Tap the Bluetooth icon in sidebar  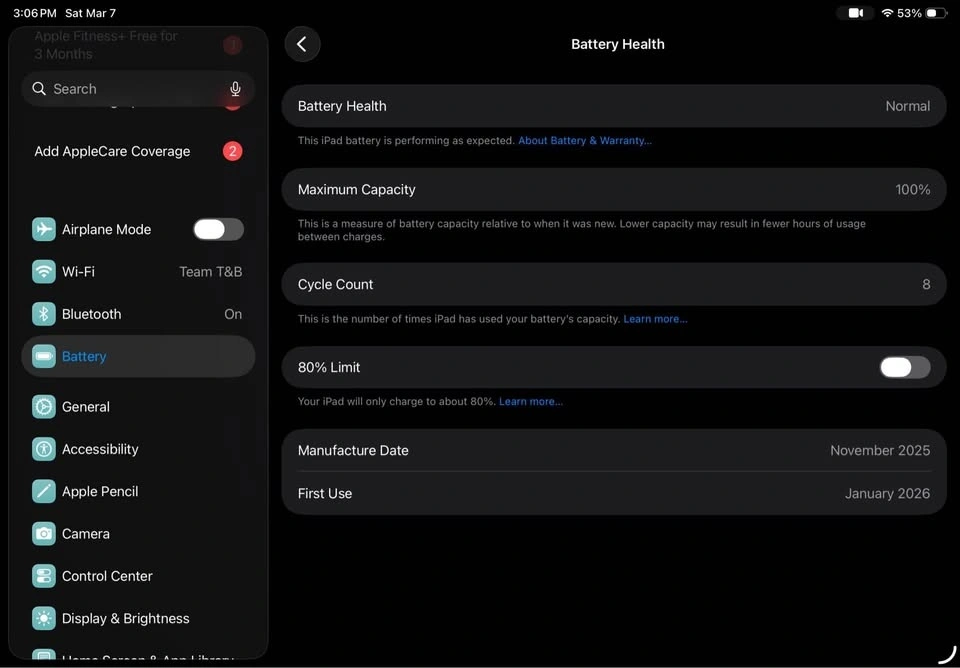point(44,314)
